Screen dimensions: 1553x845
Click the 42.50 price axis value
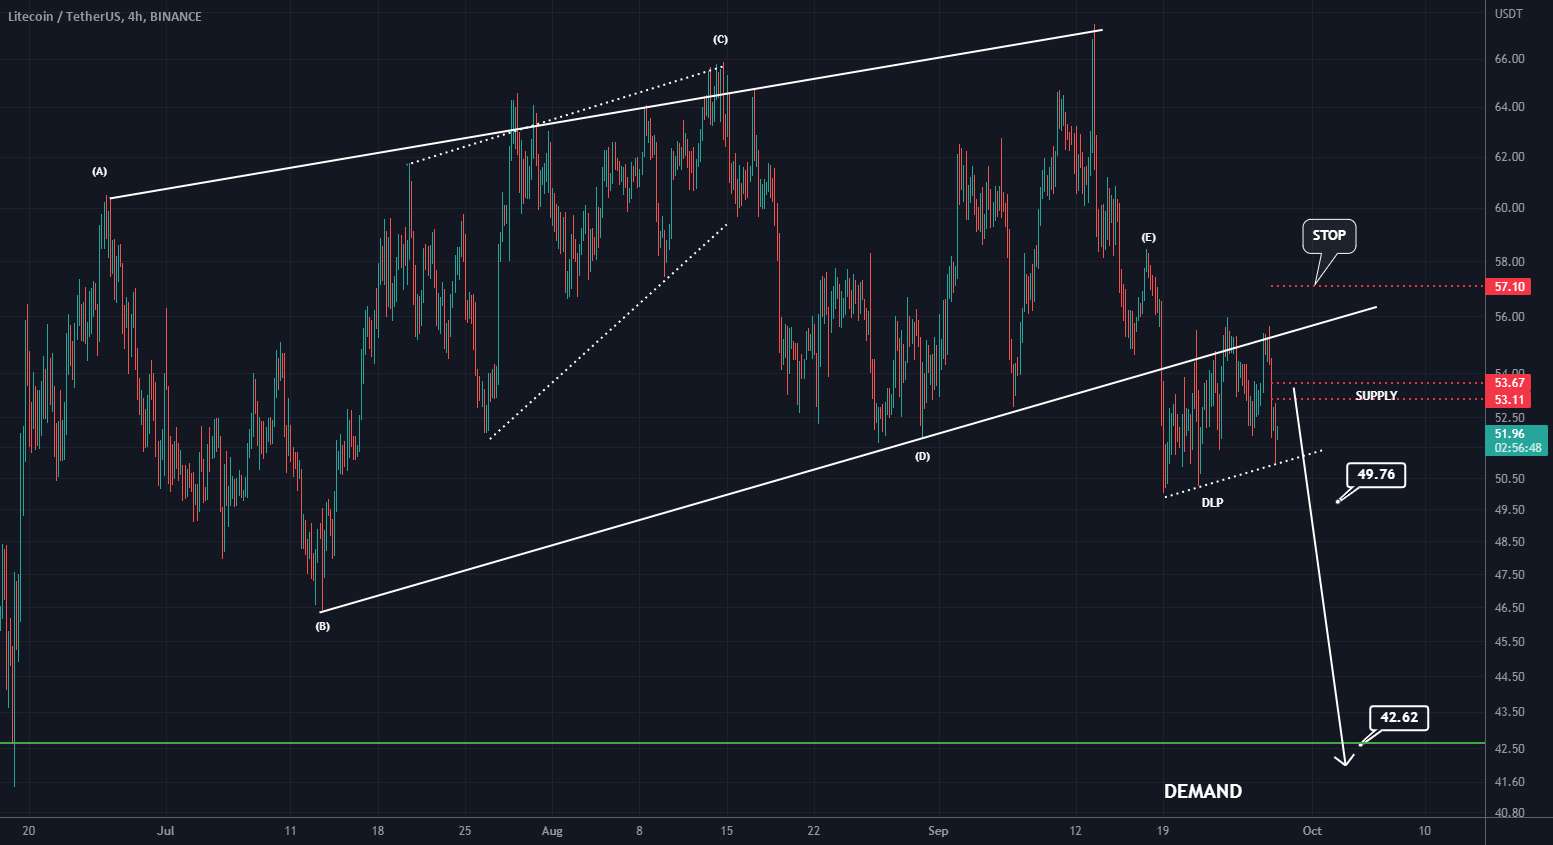coord(1510,749)
